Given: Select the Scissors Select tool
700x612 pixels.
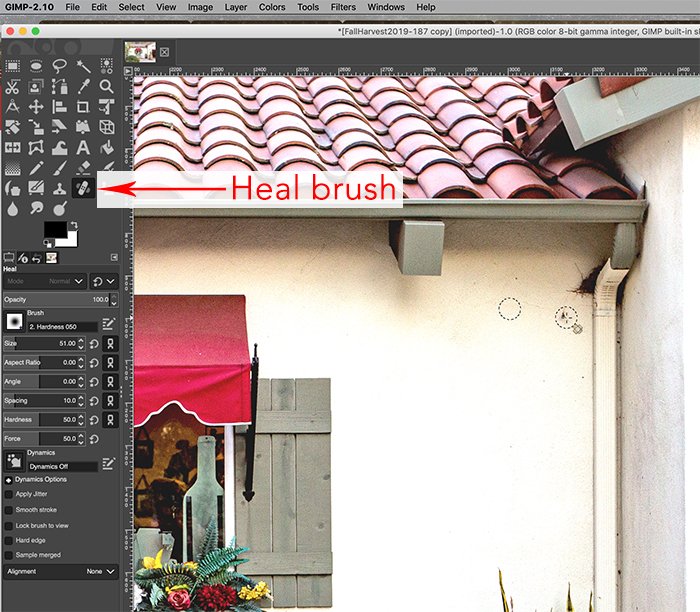Looking at the screenshot, I should click(x=12, y=87).
